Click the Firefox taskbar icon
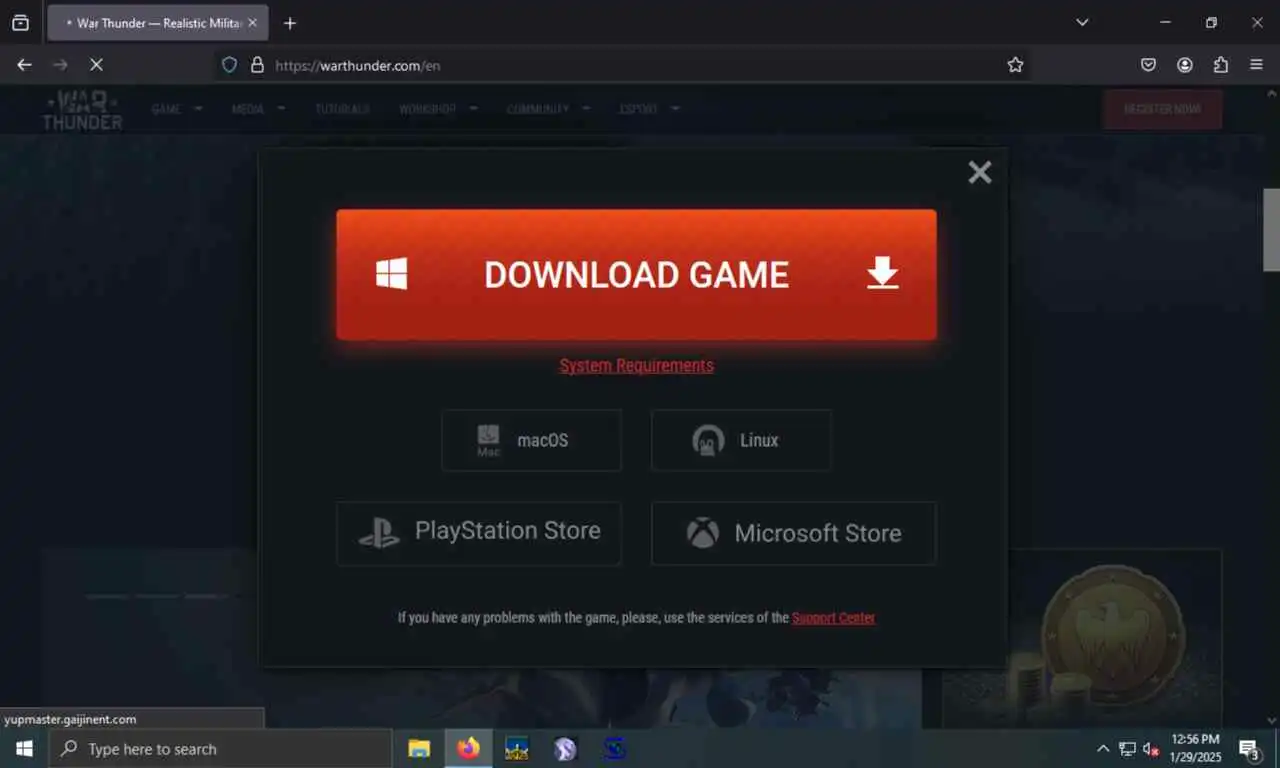The height and width of the screenshot is (768, 1280). pyautogui.click(x=468, y=748)
